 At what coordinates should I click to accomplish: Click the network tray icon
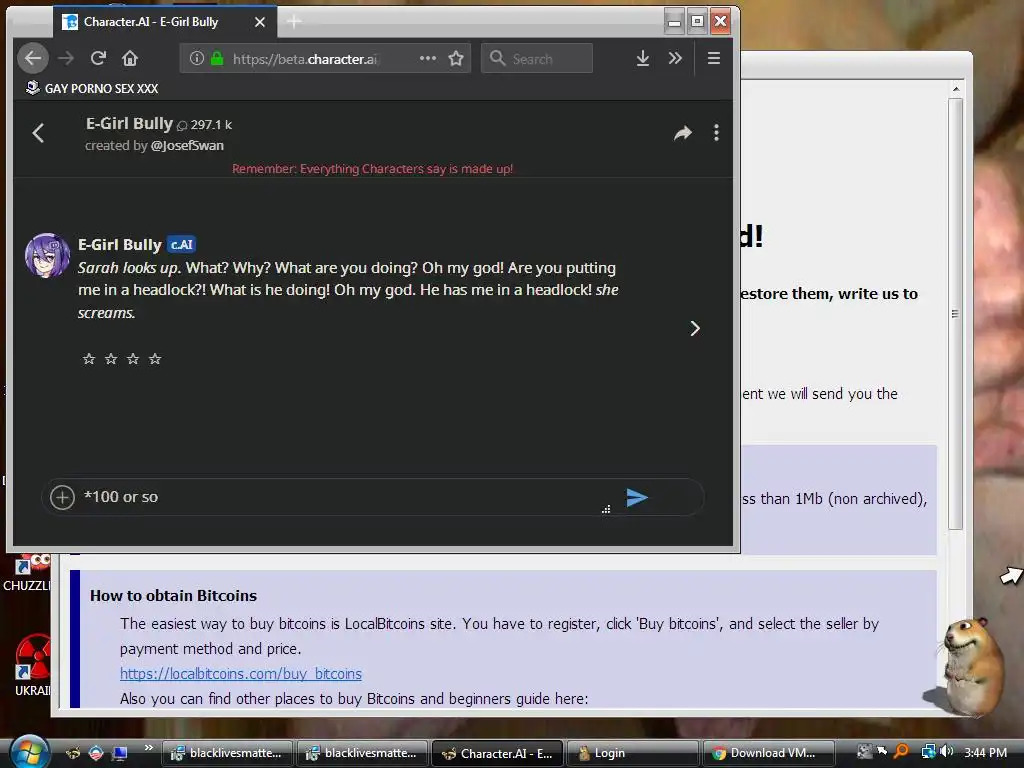928,752
